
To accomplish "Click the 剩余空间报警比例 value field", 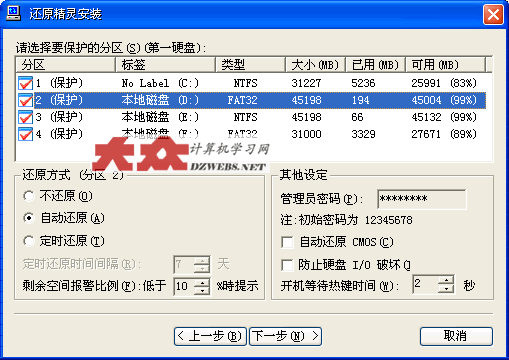I will (184, 286).
